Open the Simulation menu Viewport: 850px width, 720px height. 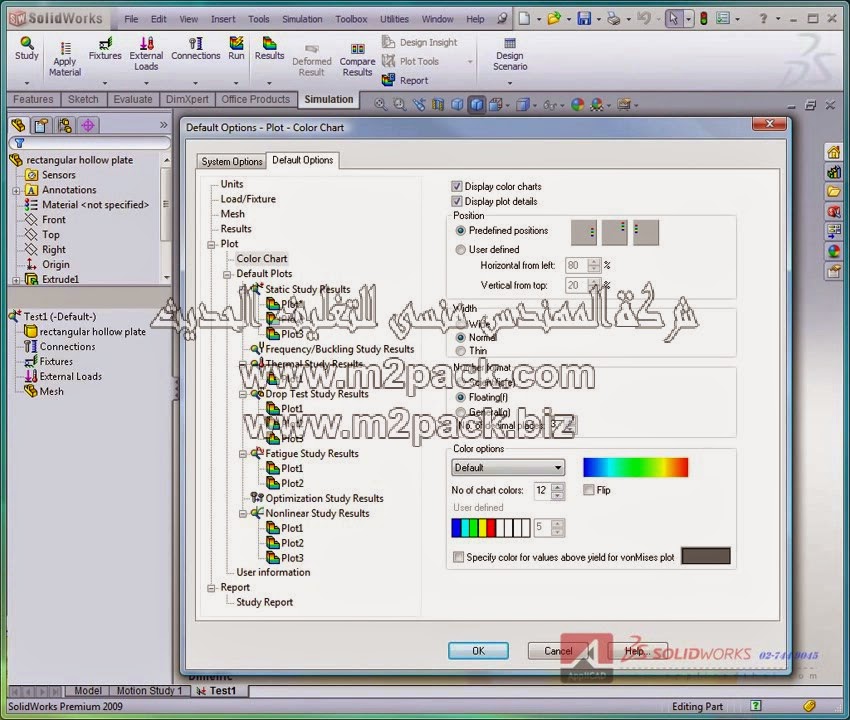pyautogui.click(x=302, y=19)
